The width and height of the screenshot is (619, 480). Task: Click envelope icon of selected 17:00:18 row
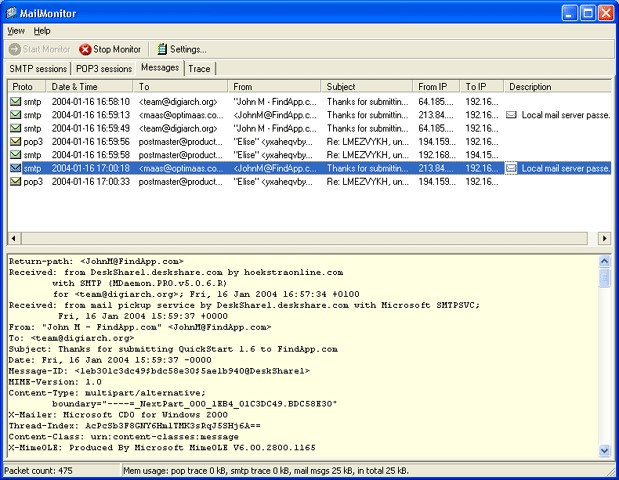click(15, 168)
